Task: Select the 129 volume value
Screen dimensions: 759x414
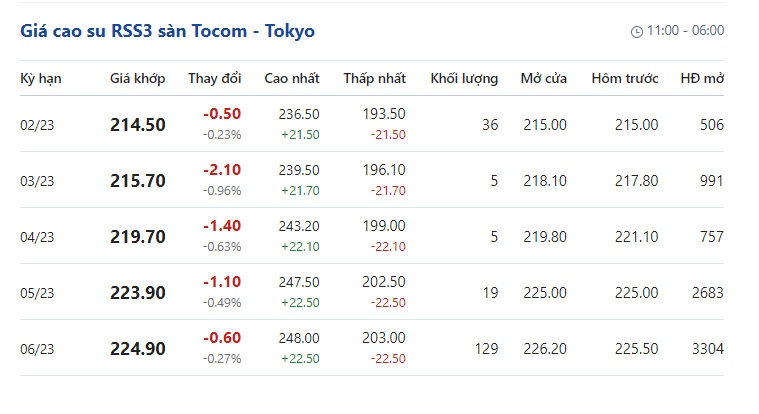Action: pos(486,349)
